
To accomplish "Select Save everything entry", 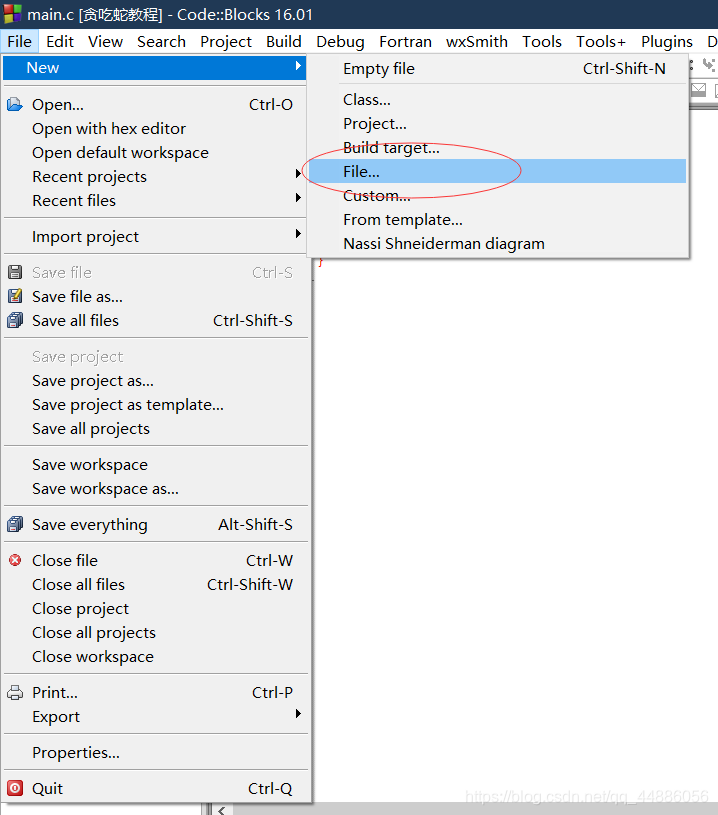I will (154, 524).
